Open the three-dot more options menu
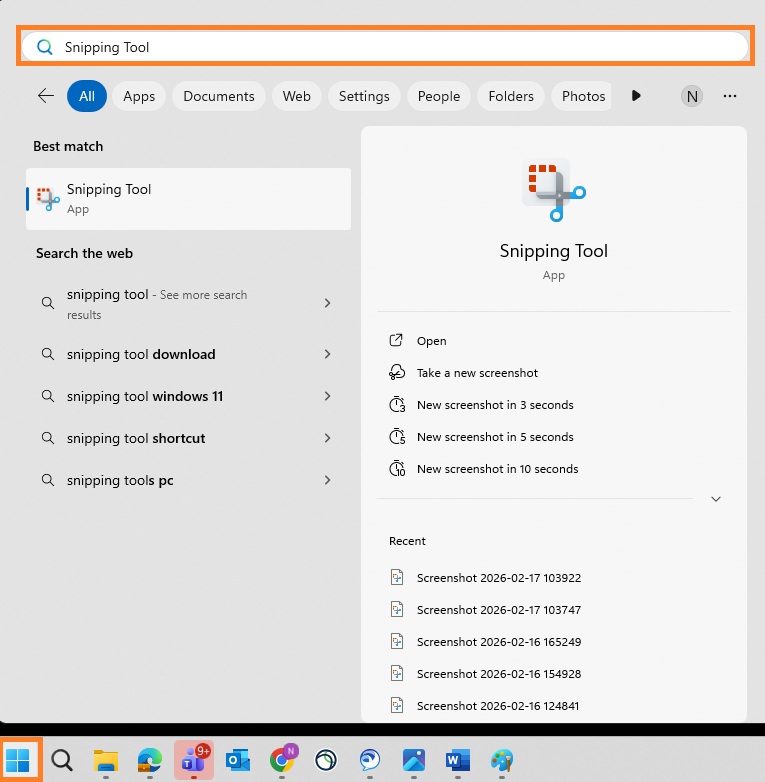 point(730,96)
